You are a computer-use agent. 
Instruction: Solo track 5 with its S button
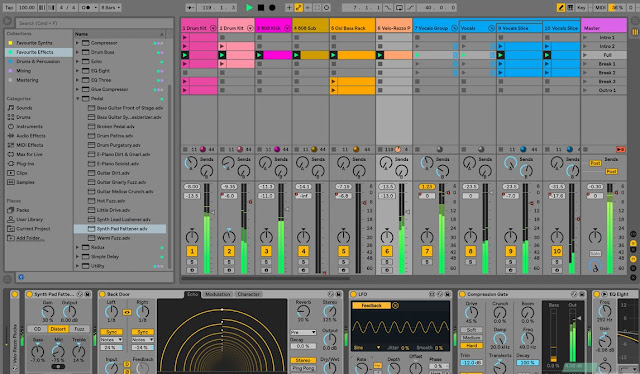(x=343, y=262)
